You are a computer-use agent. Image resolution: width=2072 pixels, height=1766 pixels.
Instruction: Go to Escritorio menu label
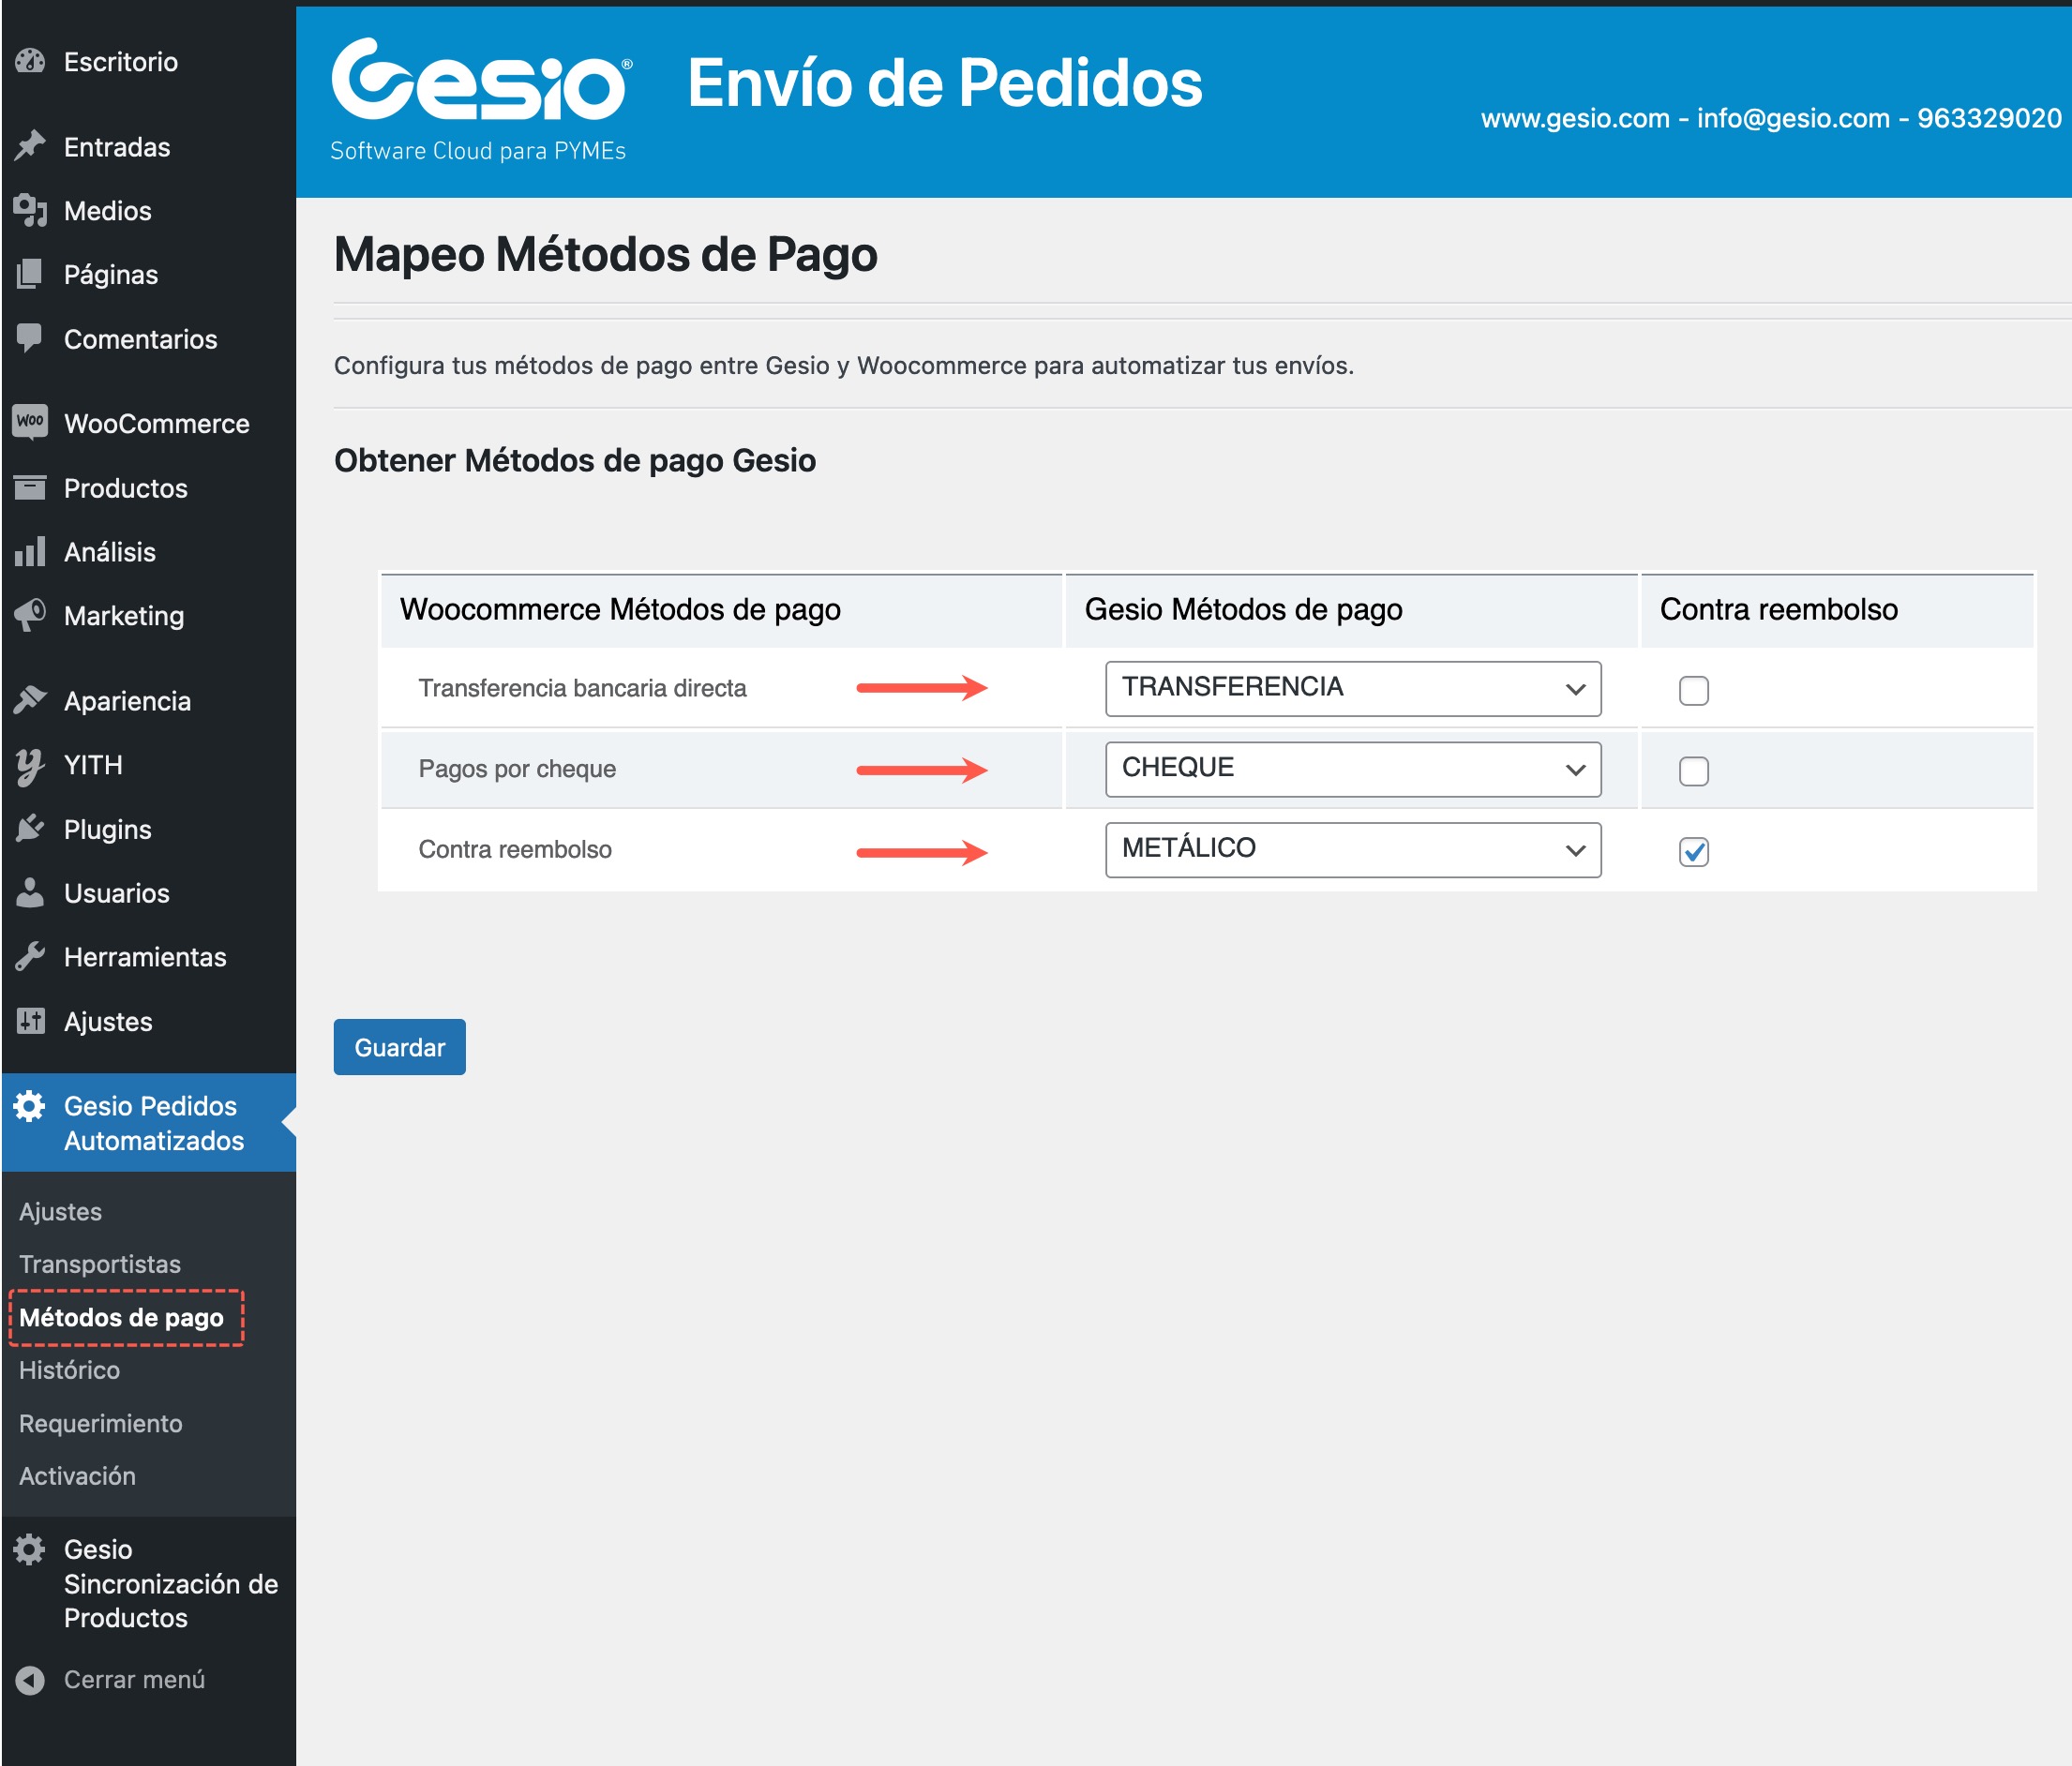pos(121,62)
